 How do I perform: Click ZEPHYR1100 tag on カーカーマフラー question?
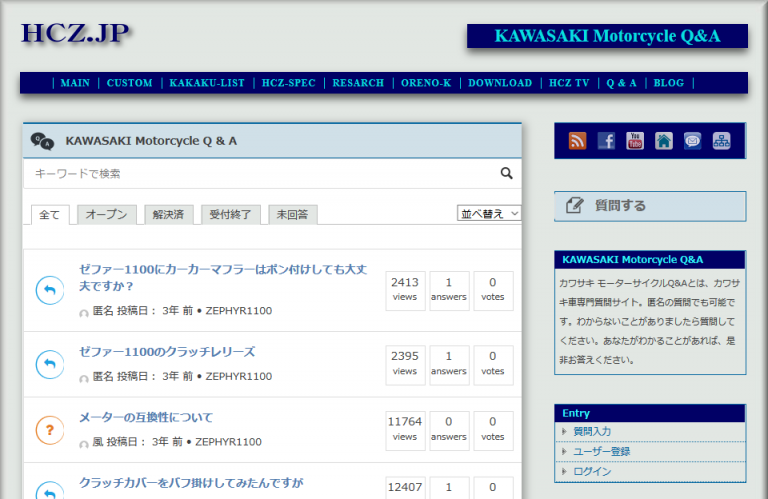coord(239,311)
